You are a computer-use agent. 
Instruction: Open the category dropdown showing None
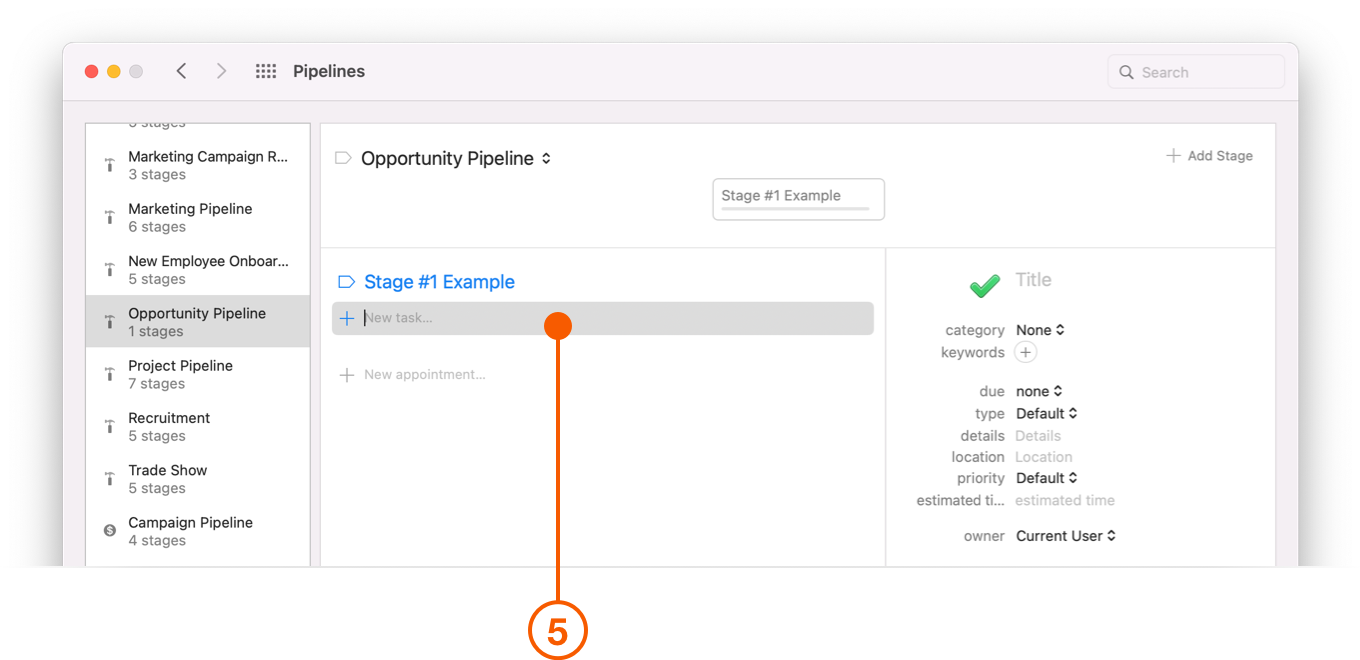click(x=1040, y=329)
